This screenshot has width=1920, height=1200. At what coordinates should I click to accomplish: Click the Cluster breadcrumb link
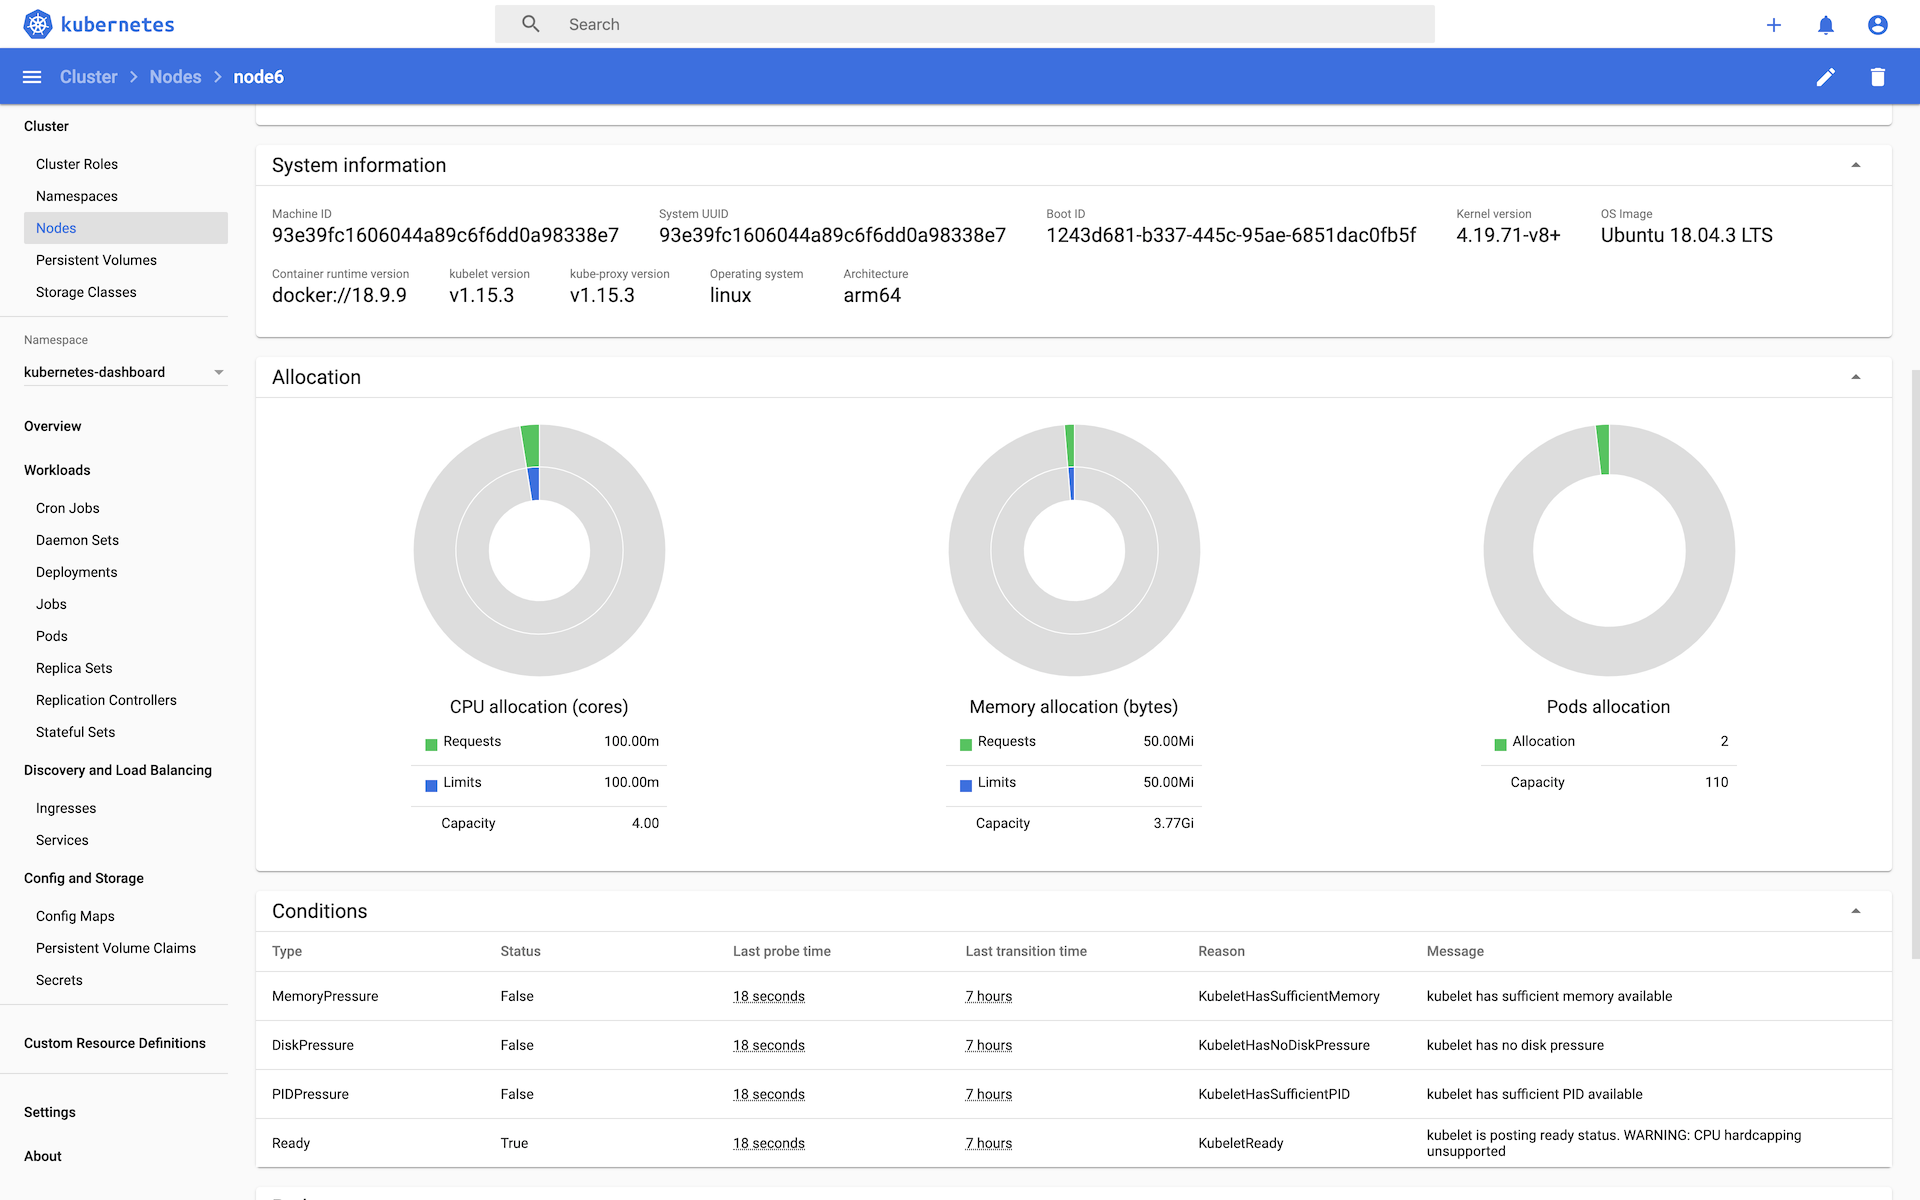[88, 77]
